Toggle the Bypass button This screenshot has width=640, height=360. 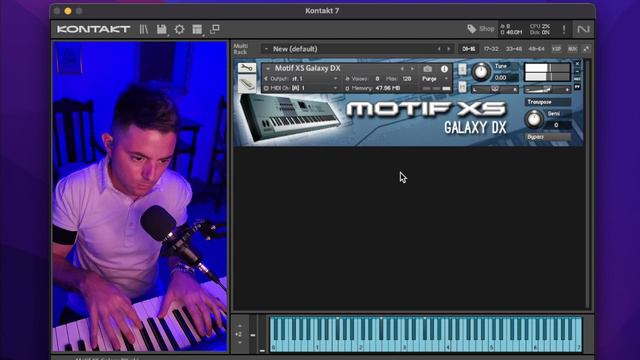547,137
